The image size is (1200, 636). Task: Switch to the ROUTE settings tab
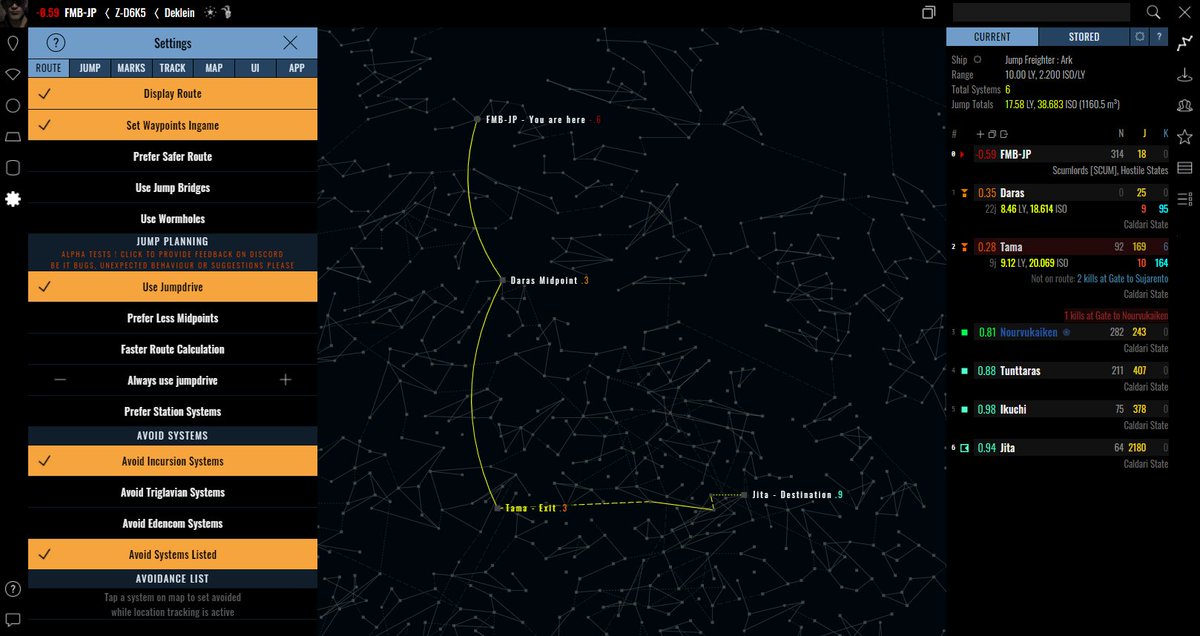click(48, 68)
